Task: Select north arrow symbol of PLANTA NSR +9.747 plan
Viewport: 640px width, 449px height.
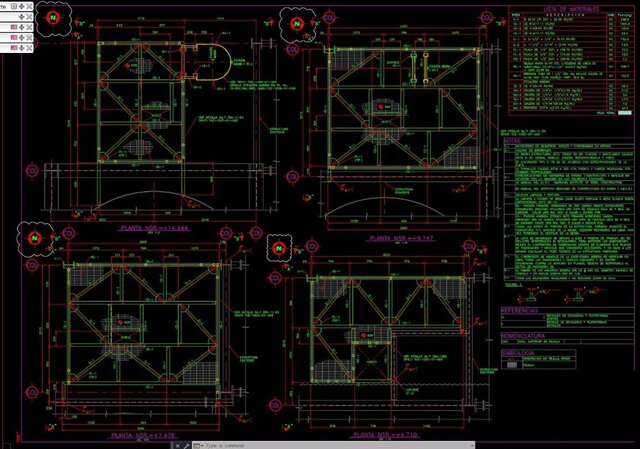Action: point(297,24)
